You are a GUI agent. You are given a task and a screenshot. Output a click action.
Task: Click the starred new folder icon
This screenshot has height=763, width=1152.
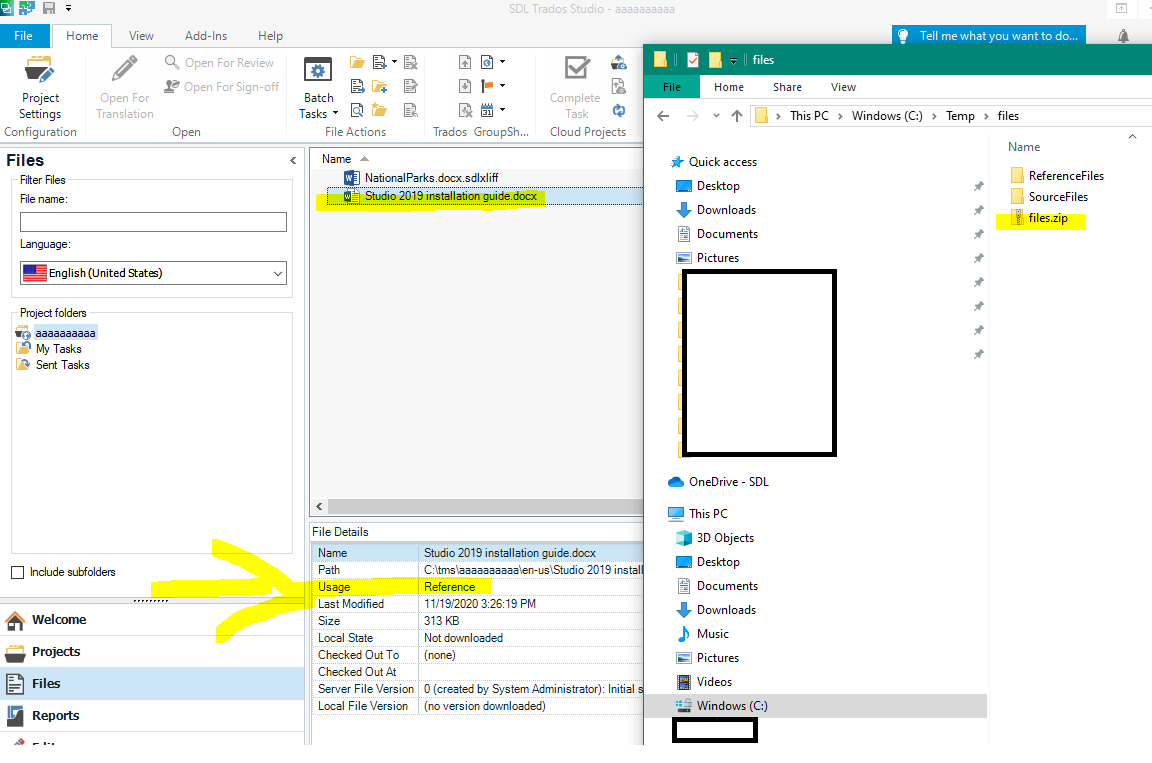coord(379,110)
